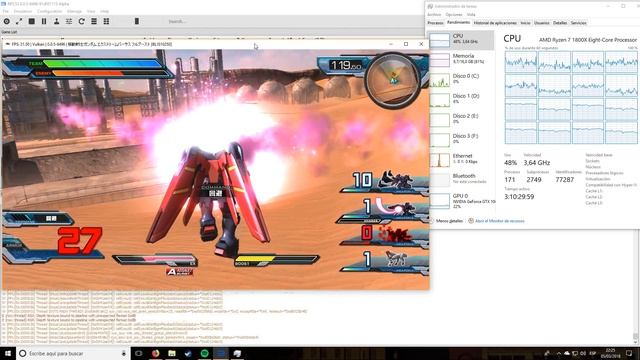Select Disco 2 (E:) in the sidebar

coord(461,120)
